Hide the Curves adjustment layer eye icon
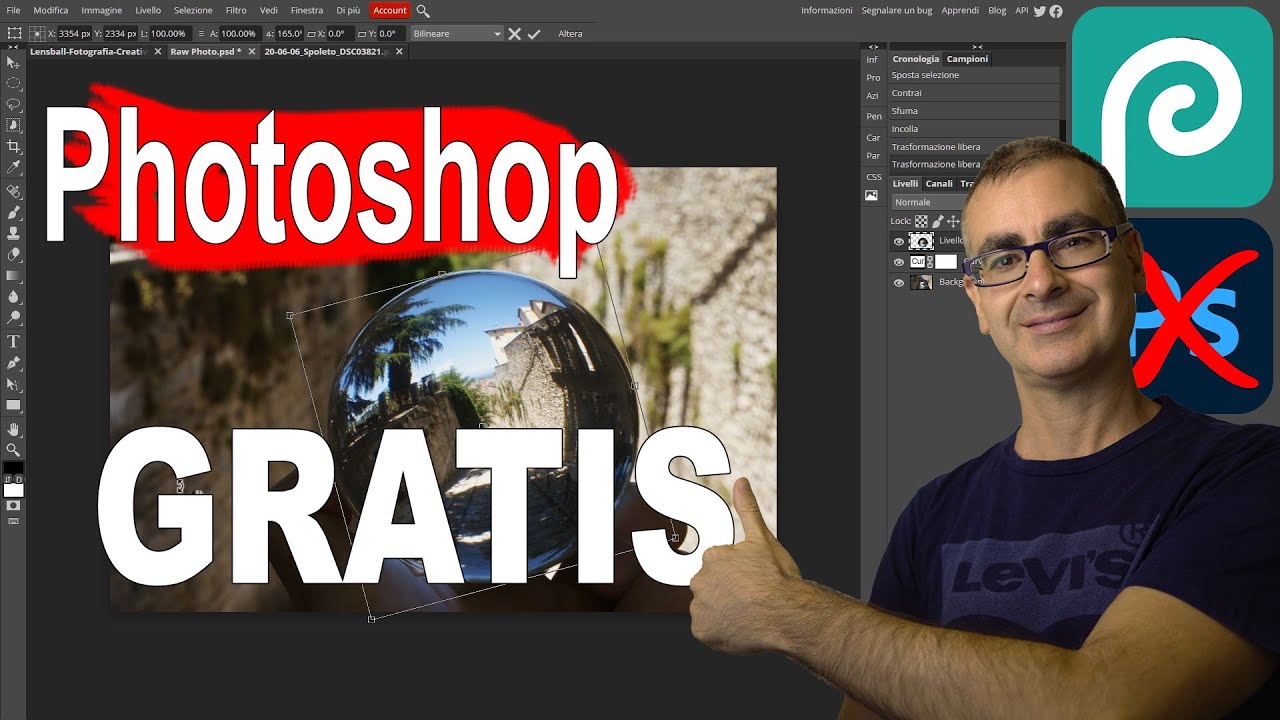This screenshot has width=1280, height=720. coord(898,262)
